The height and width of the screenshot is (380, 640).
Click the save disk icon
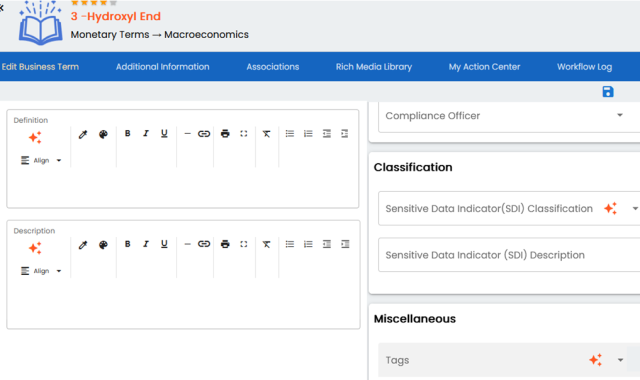pyautogui.click(x=608, y=91)
